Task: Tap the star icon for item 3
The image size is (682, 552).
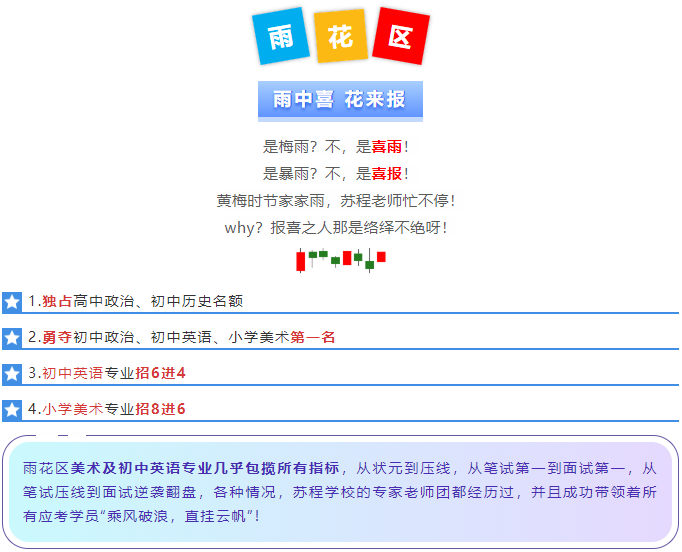Action: [12, 374]
